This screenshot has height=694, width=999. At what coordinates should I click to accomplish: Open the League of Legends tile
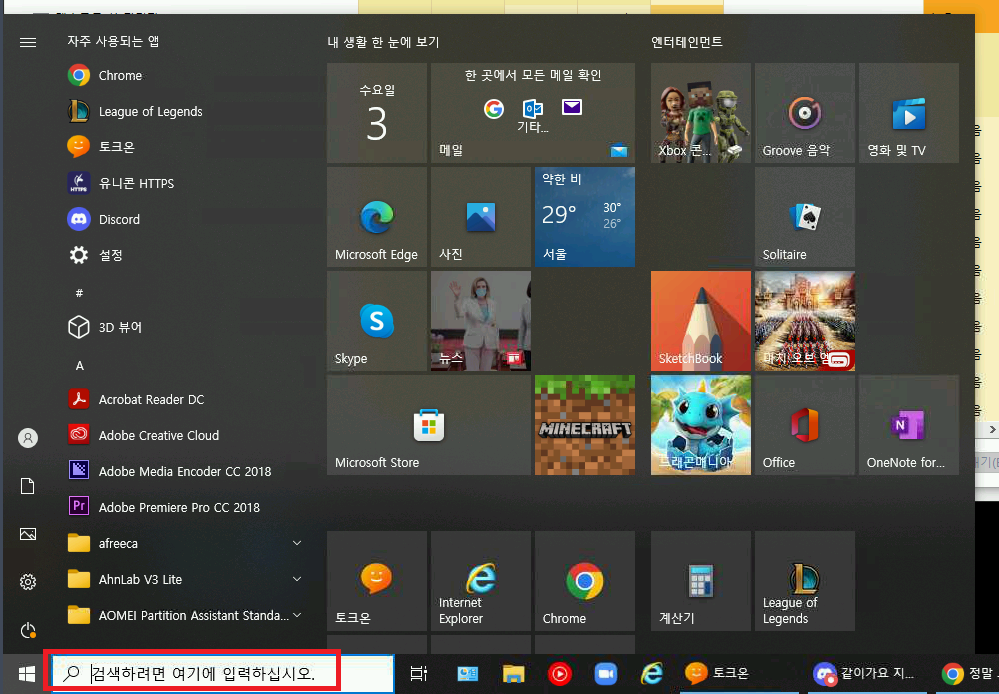tap(805, 581)
